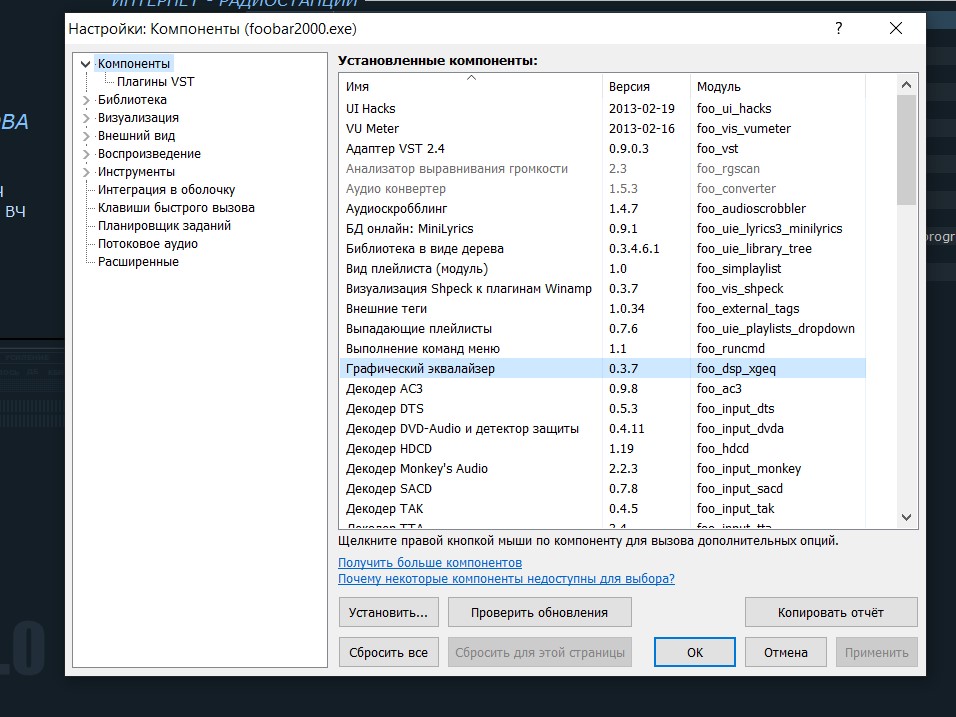Screen dimensions: 956x717
Task: Collapse the Компоненты tree node
Action: tap(85, 64)
